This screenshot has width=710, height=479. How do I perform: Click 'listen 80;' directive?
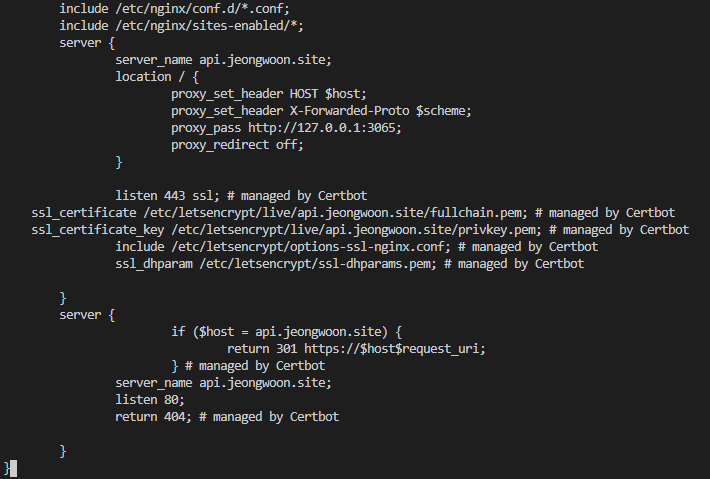pyautogui.click(x=150, y=400)
